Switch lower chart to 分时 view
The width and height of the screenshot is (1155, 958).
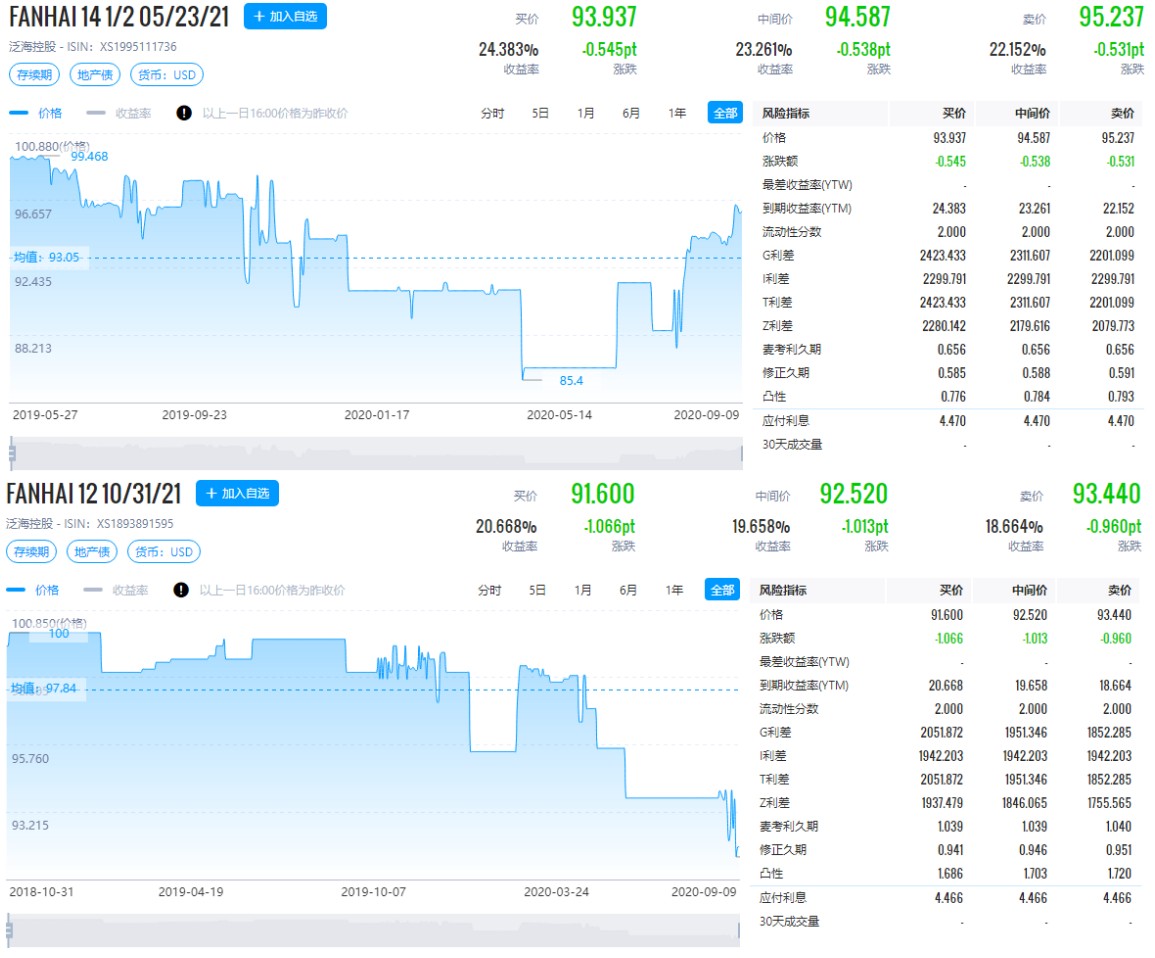(x=489, y=590)
